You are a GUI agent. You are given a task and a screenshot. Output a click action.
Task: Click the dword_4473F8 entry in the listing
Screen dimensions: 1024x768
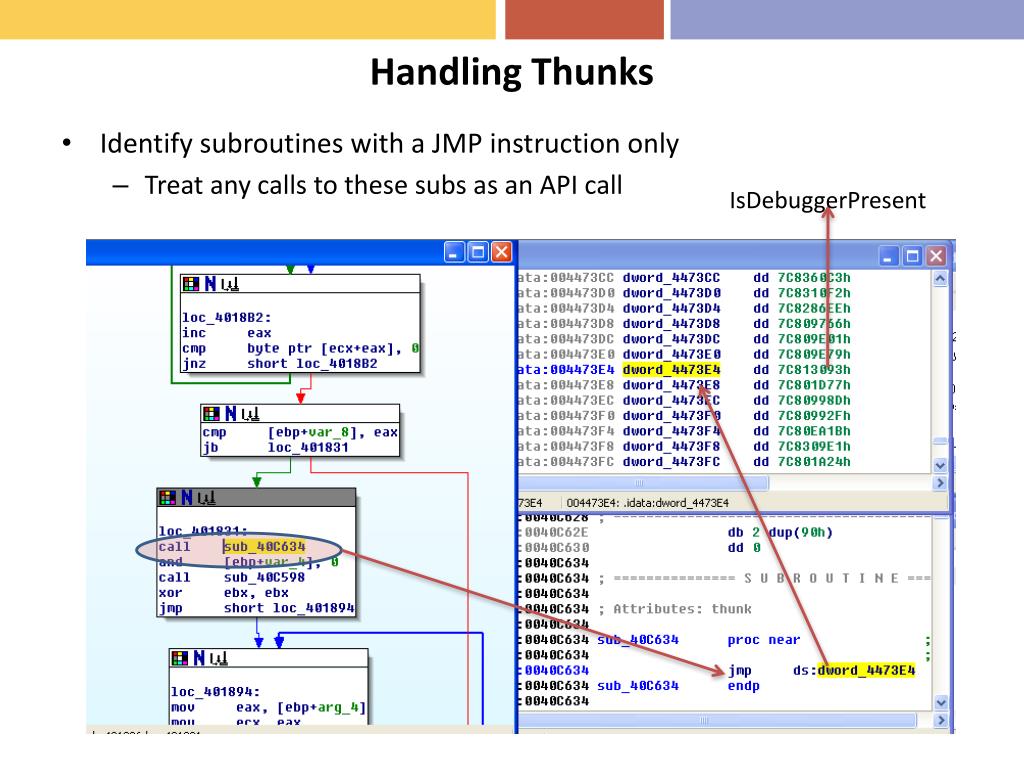pos(671,447)
